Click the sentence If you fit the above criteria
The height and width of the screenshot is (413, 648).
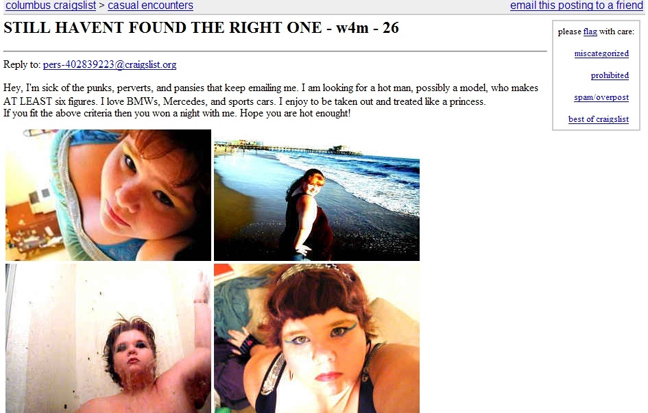(x=177, y=113)
